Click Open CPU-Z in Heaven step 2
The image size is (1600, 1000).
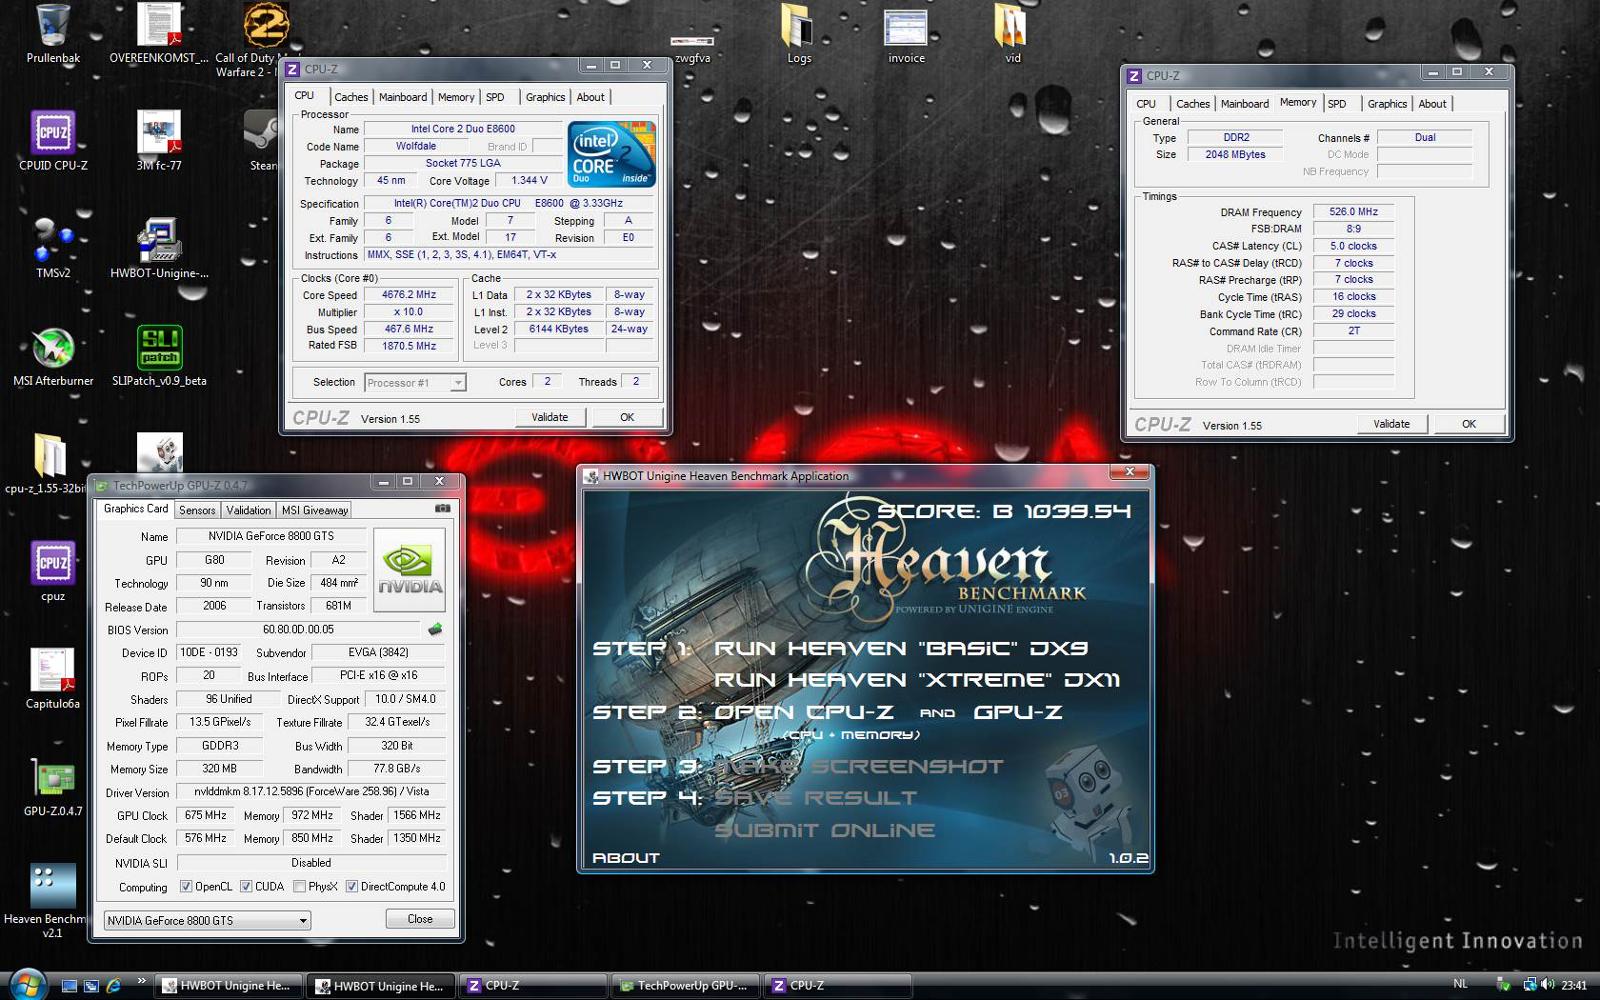tap(804, 712)
